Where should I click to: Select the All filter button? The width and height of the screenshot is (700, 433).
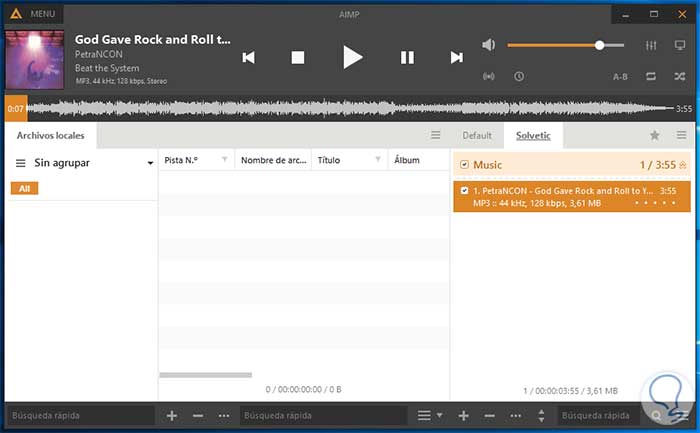25,188
